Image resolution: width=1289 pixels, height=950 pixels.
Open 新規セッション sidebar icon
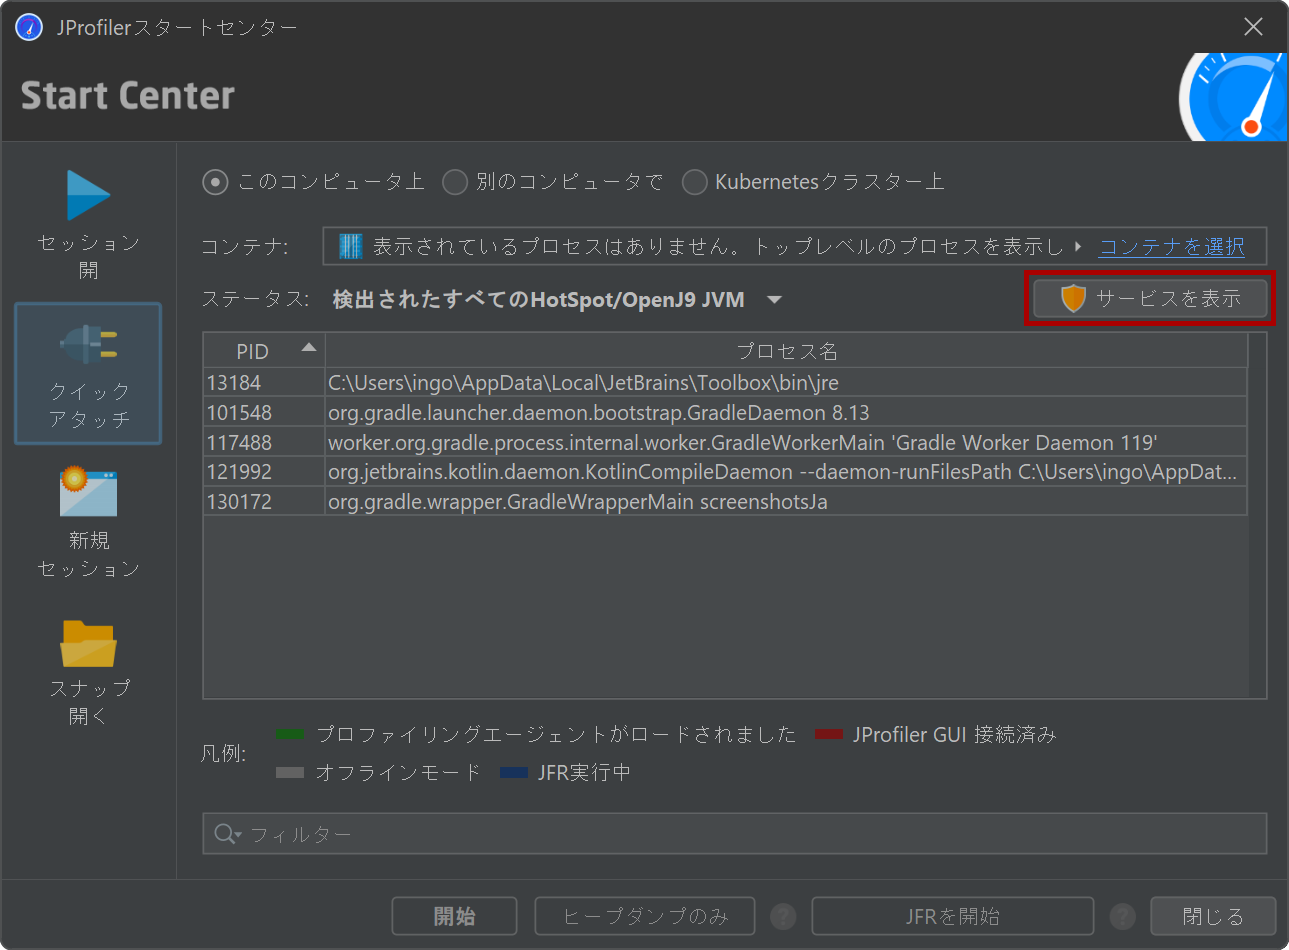[x=88, y=492]
